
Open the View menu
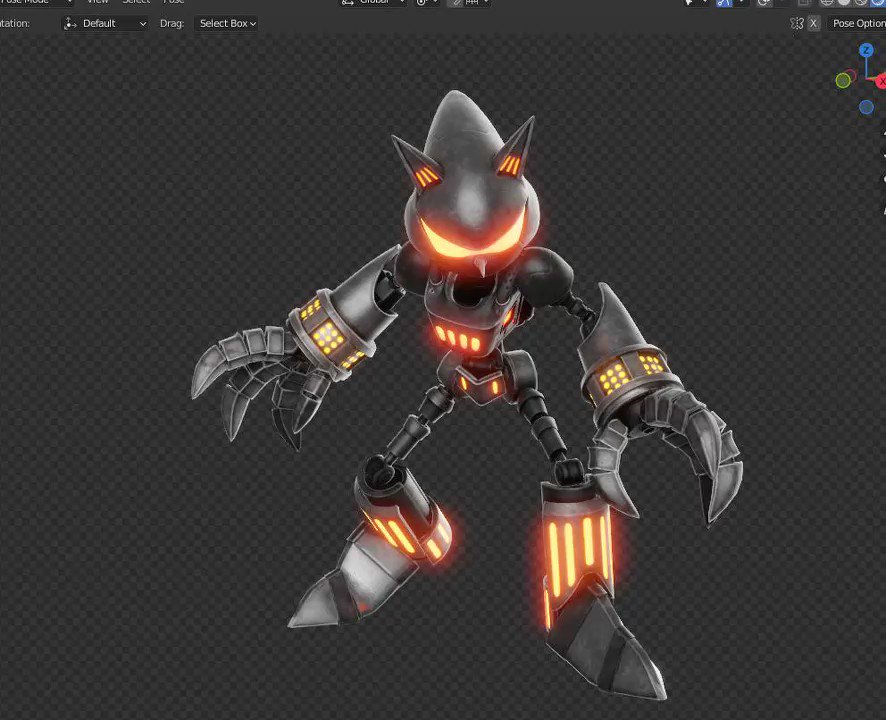tap(97, 2)
